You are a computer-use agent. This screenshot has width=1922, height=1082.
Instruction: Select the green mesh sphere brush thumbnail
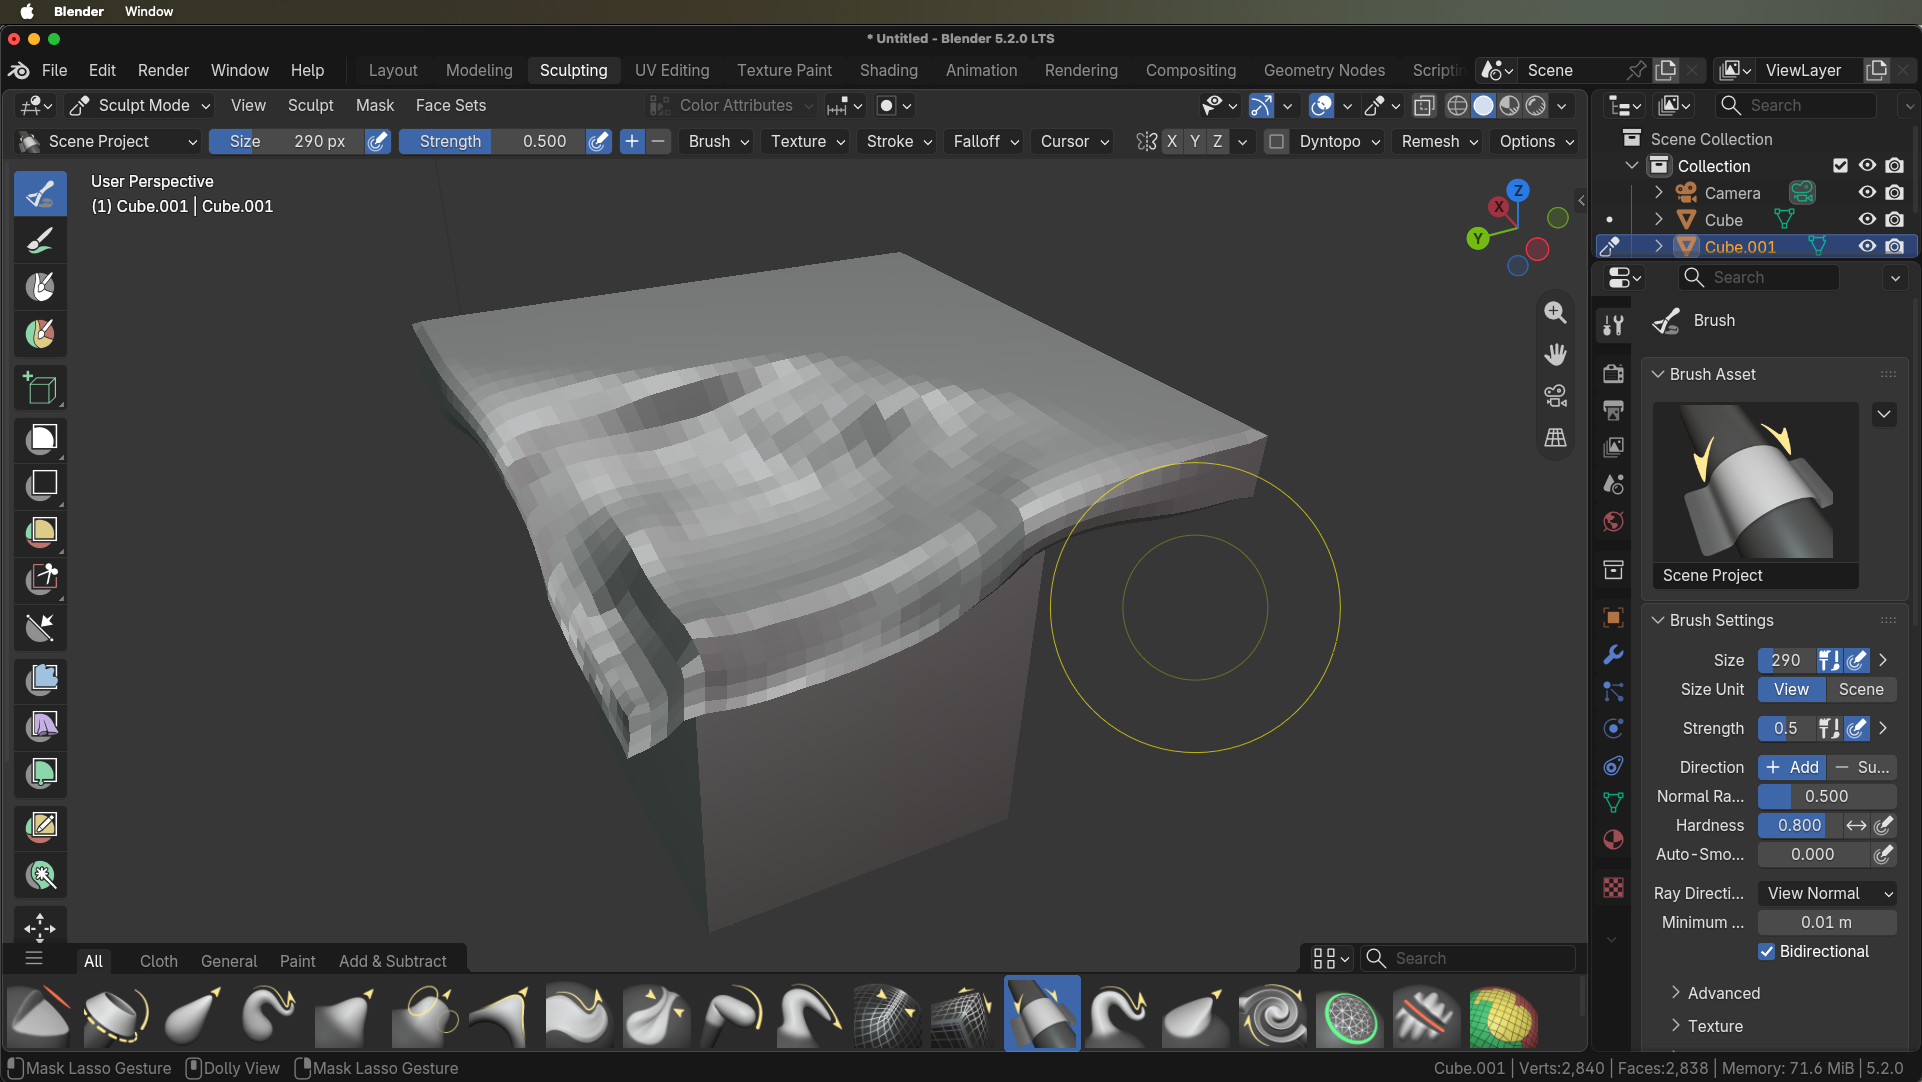(1349, 1014)
